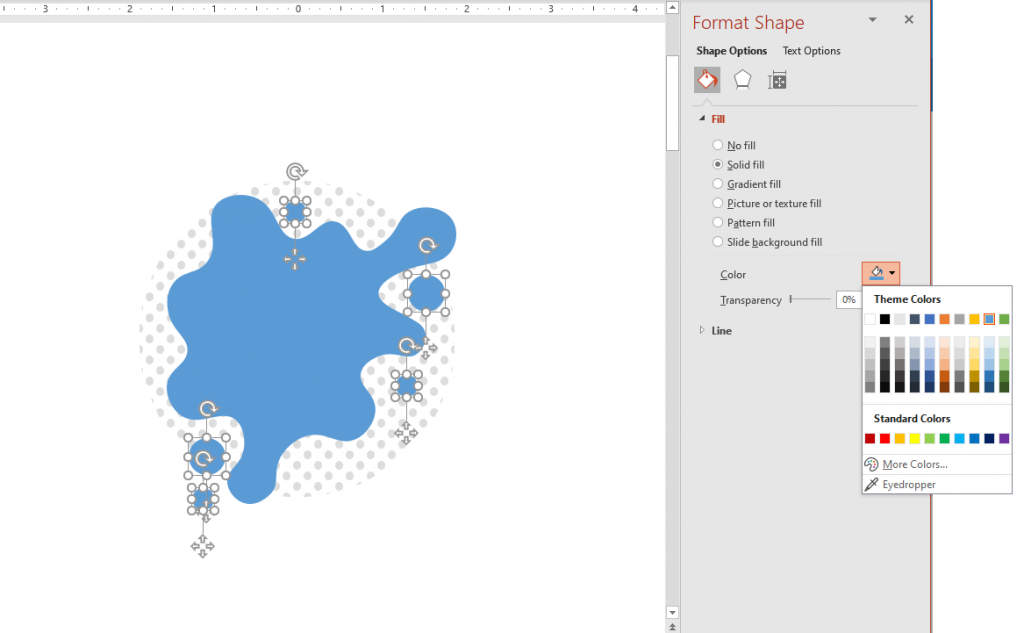Open the Effects pentagon icon
The width and height of the screenshot is (1024, 633).
pos(742,79)
